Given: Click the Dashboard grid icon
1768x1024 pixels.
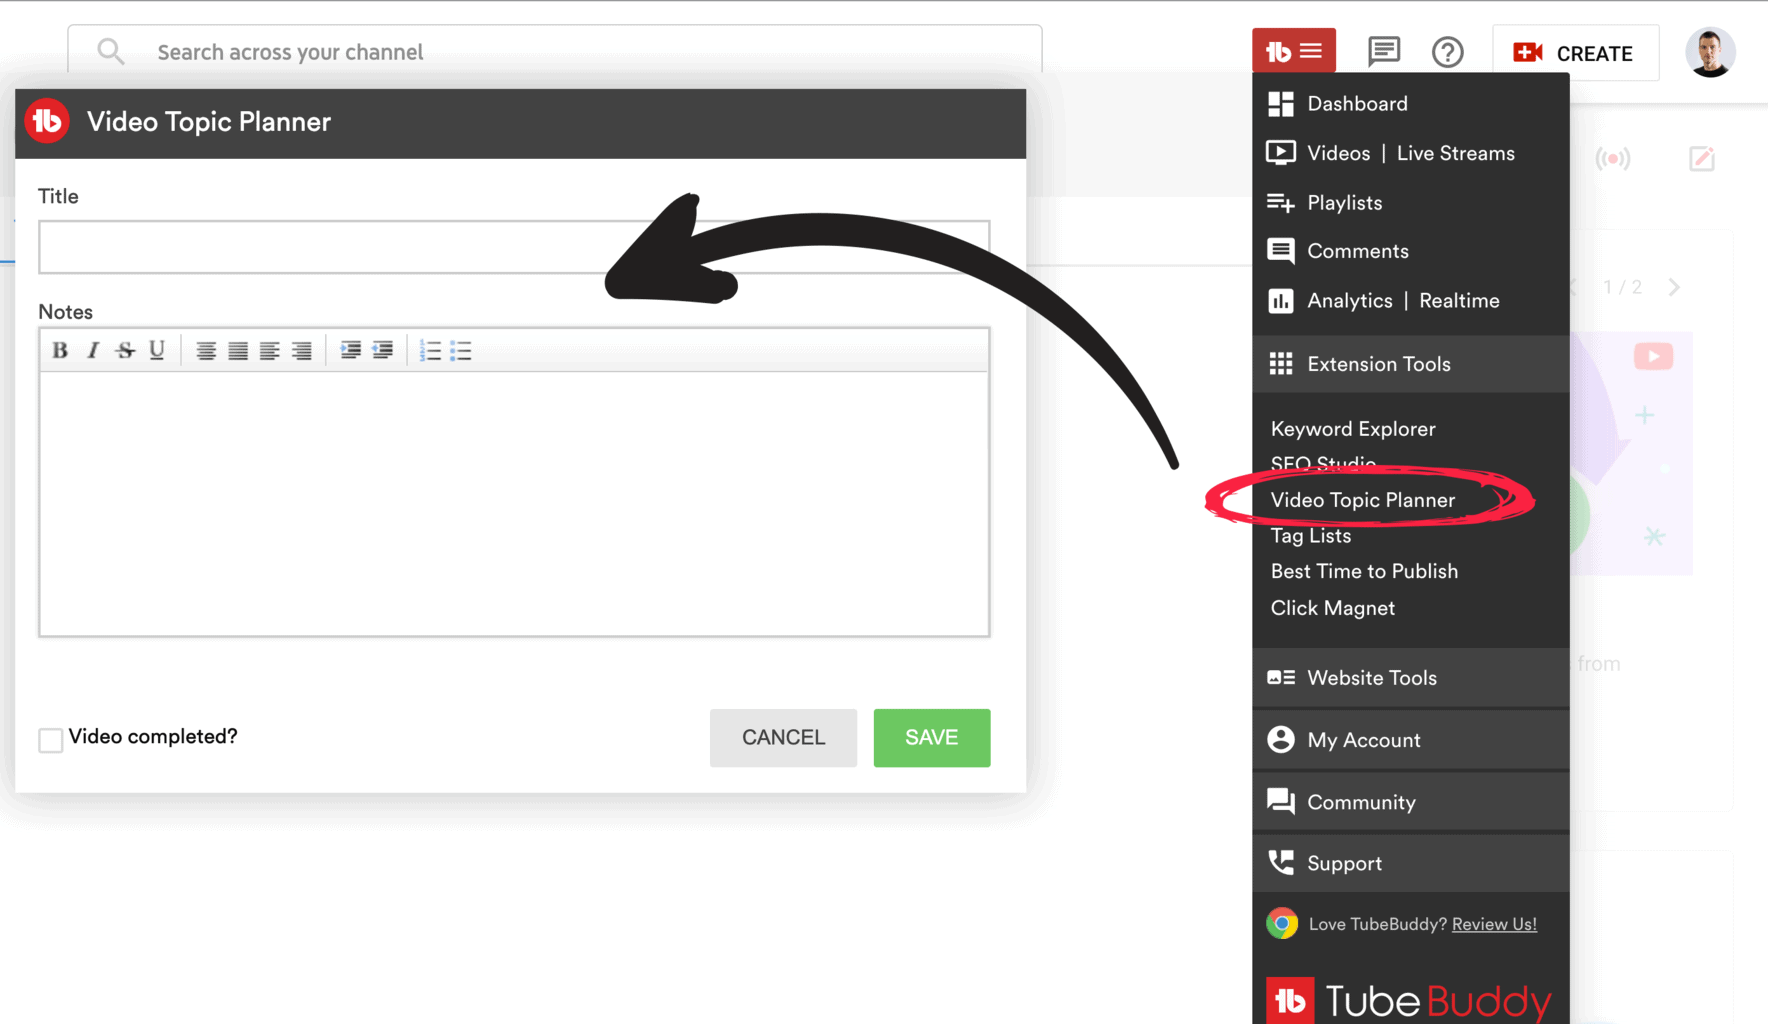Looking at the screenshot, I should (x=1281, y=104).
